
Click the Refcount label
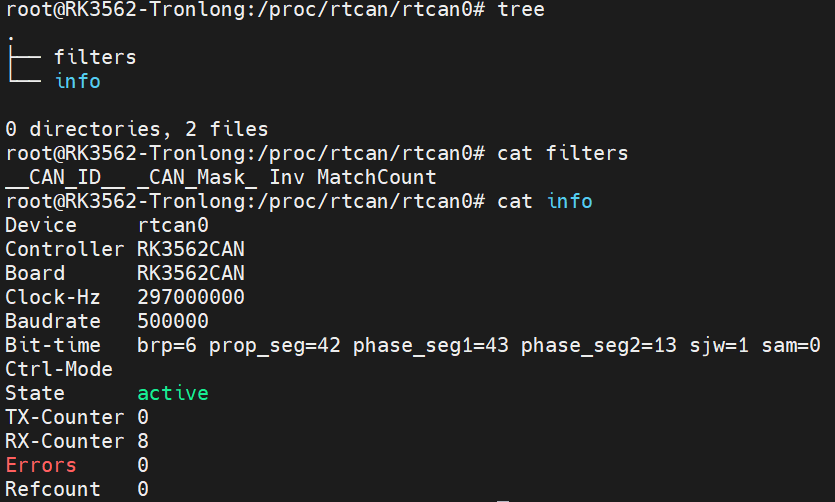coord(53,489)
